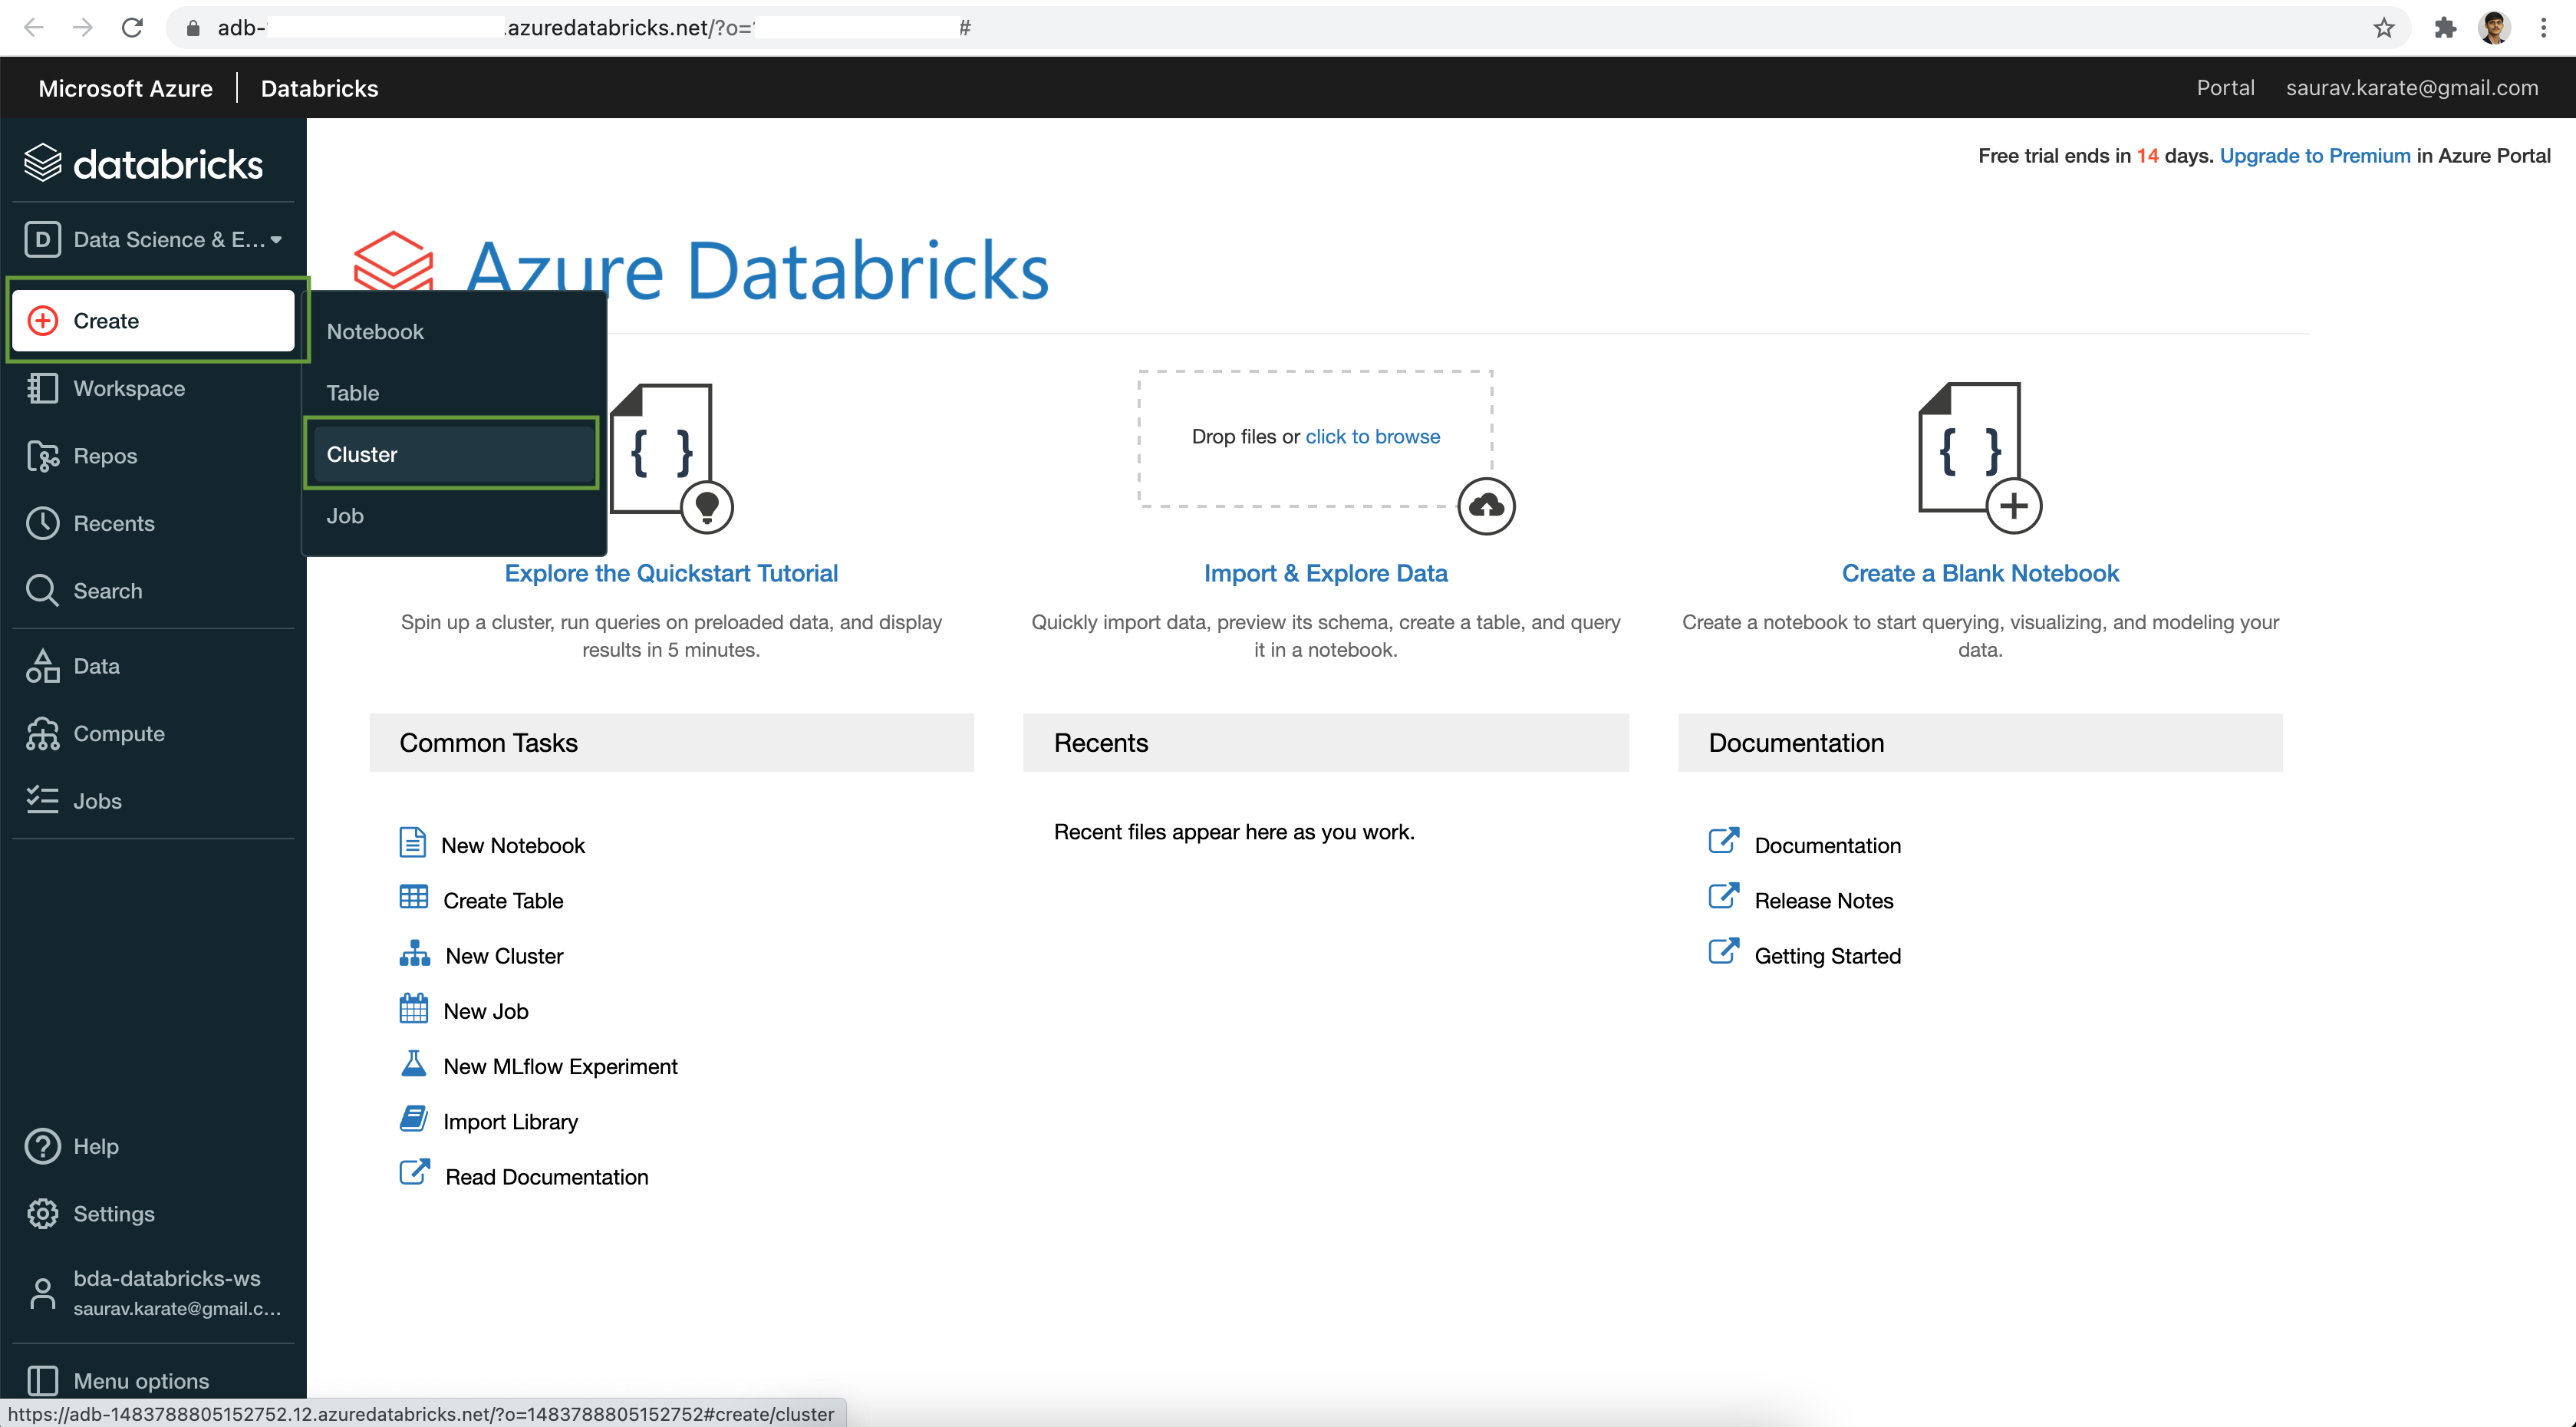Screen dimensions: 2576x1427
Task: Open the Jobs checklist icon
Action: pos(42,800)
